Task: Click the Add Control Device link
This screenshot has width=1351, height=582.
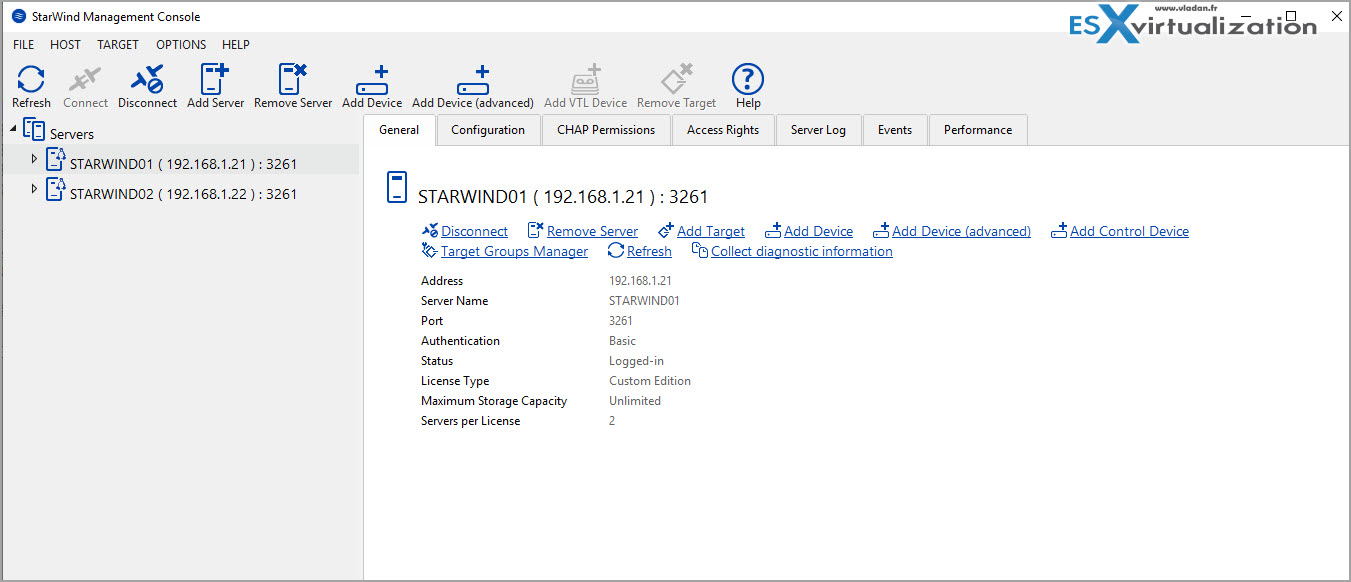Action: click(1129, 231)
